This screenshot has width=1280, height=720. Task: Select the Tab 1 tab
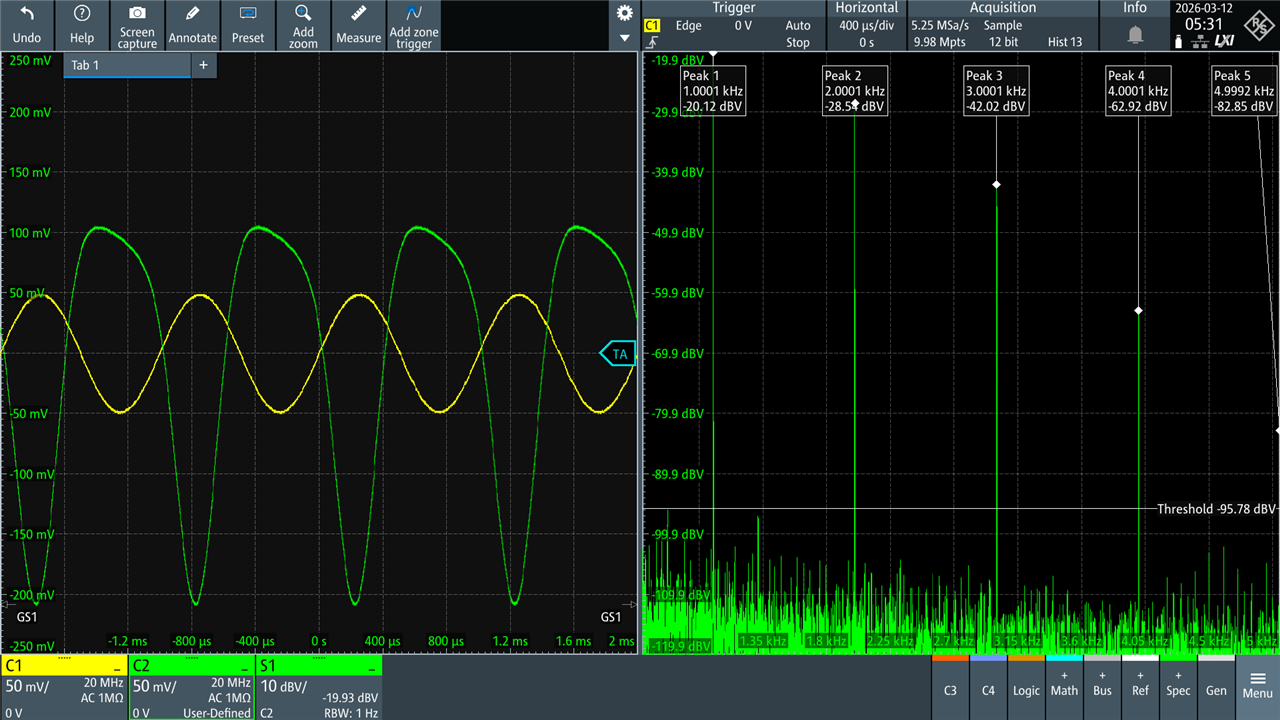point(126,65)
